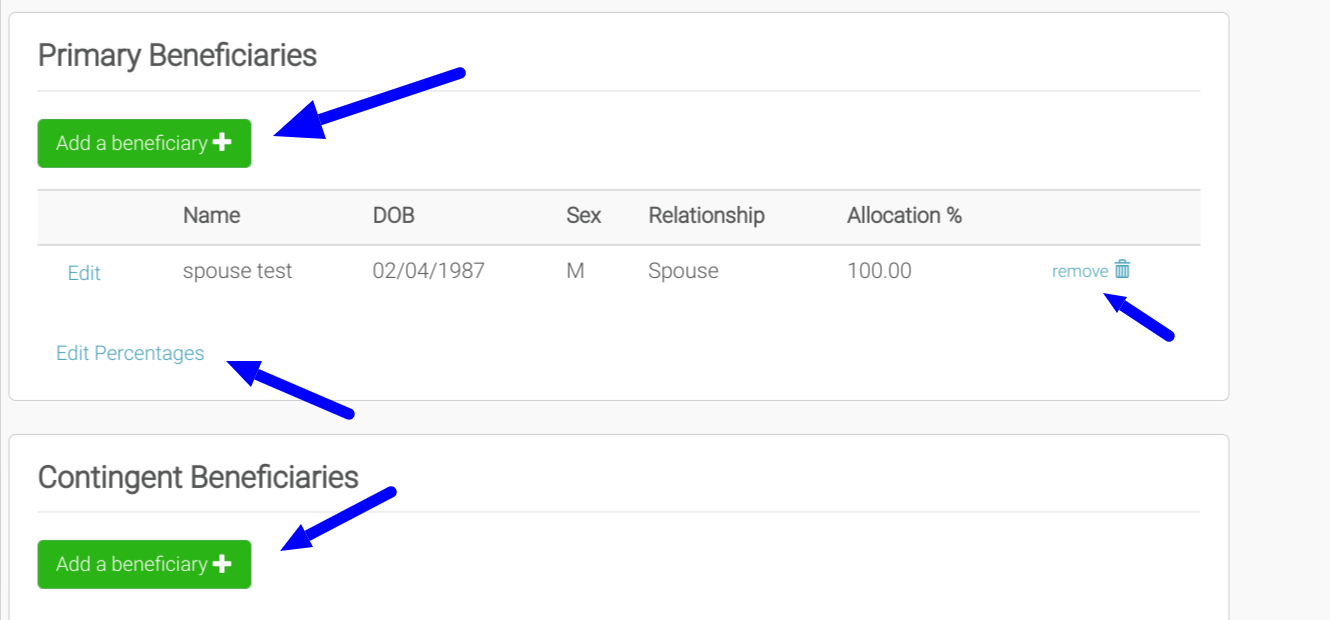Click the plus icon under Primary Beneficiaries

pos(222,143)
